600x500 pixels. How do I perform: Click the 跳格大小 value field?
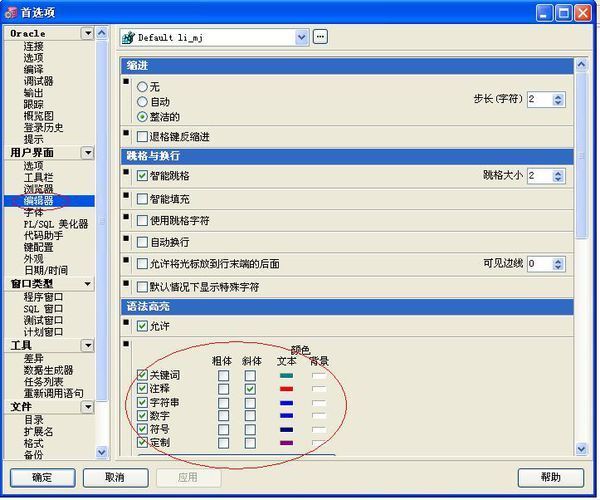click(x=537, y=176)
